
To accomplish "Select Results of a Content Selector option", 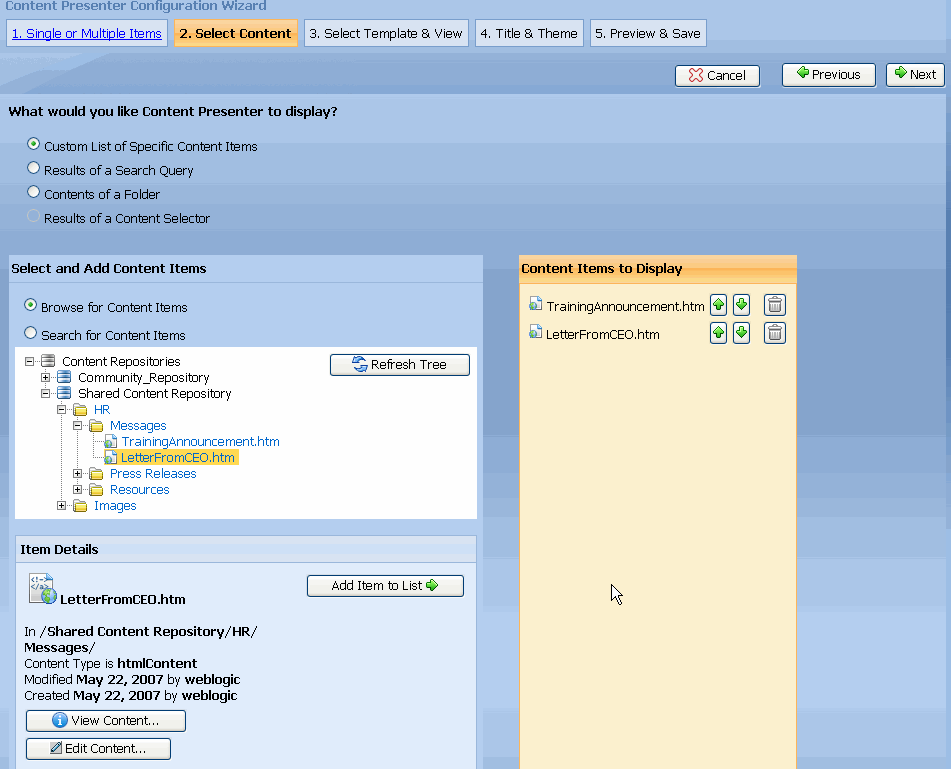I will click(x=33, y=216).
